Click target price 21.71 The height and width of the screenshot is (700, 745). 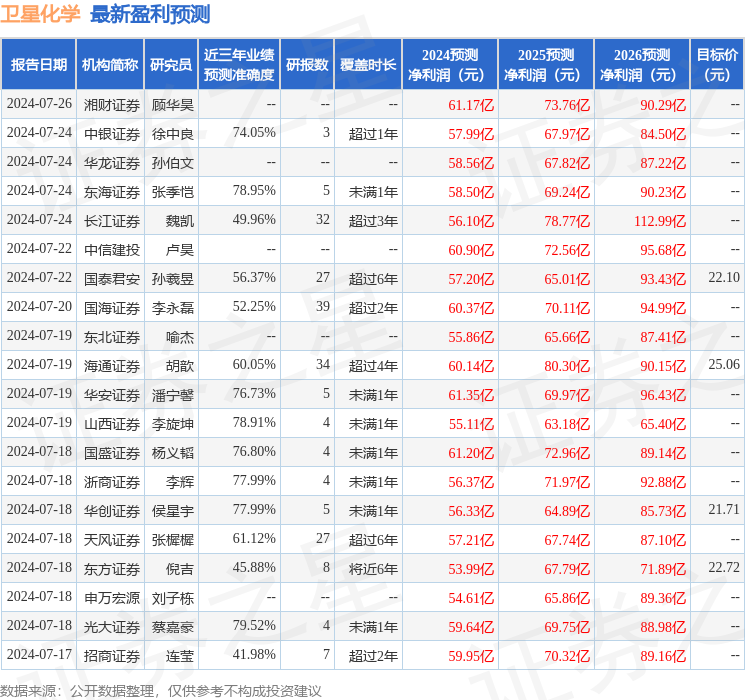(724, 509)
